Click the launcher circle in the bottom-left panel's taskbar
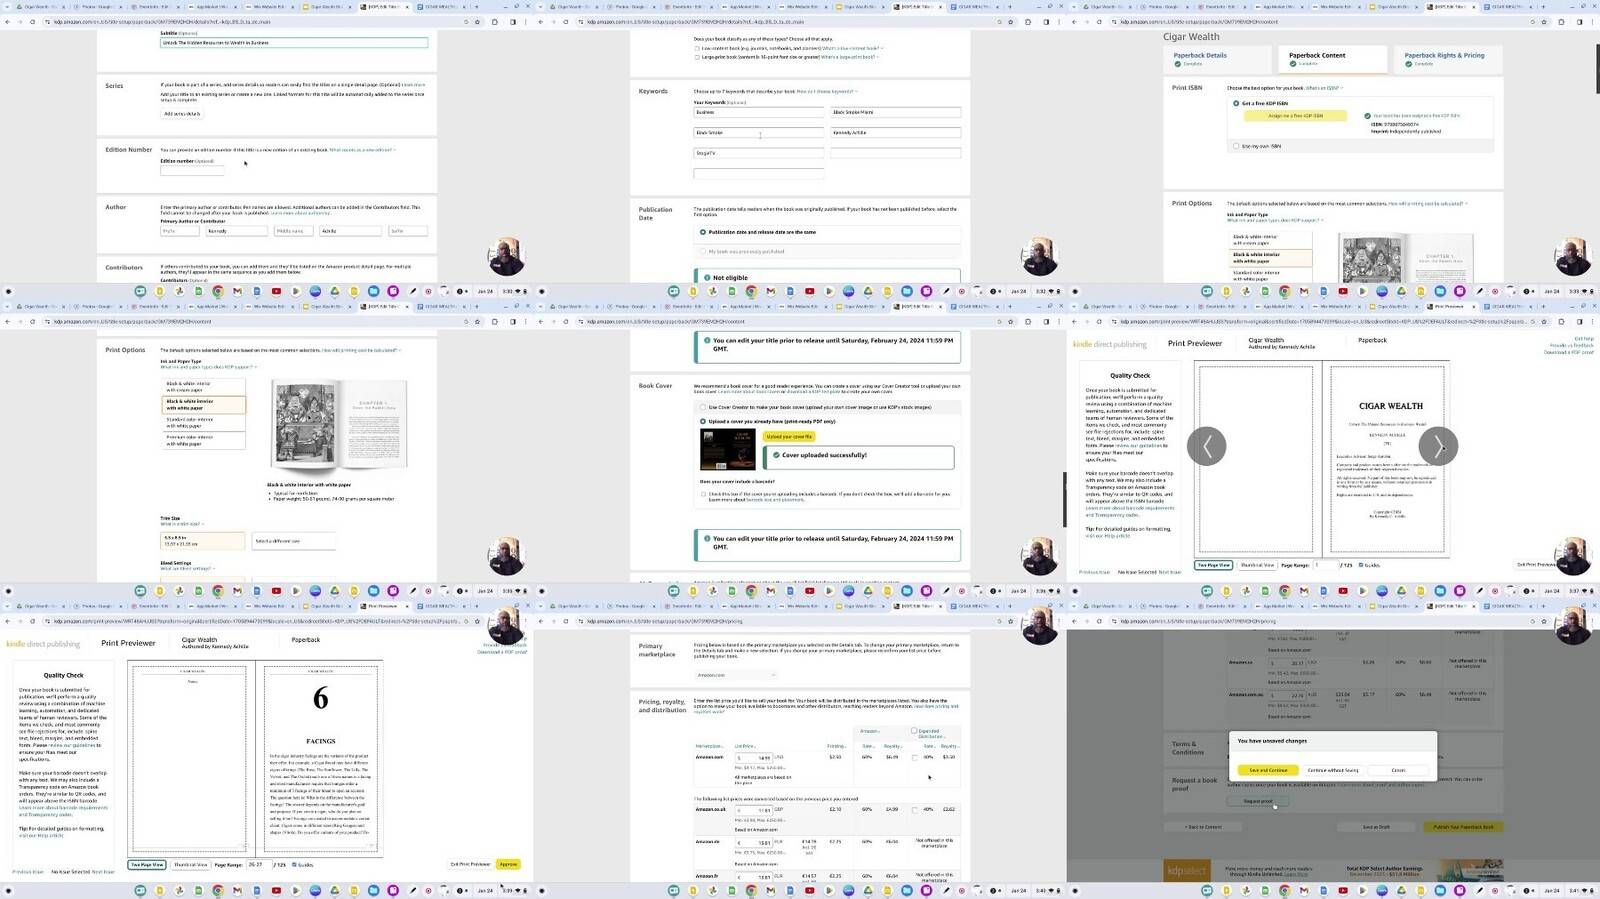Viewport: 1600px width, 899px height. tap(8, 891)
